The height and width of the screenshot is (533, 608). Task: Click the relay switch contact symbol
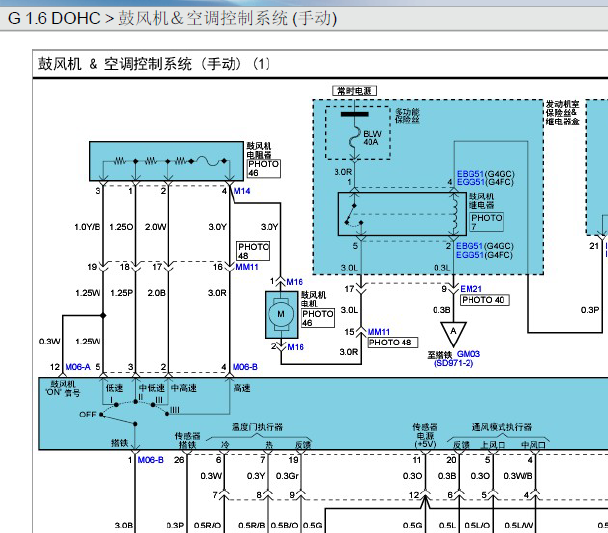354,214
